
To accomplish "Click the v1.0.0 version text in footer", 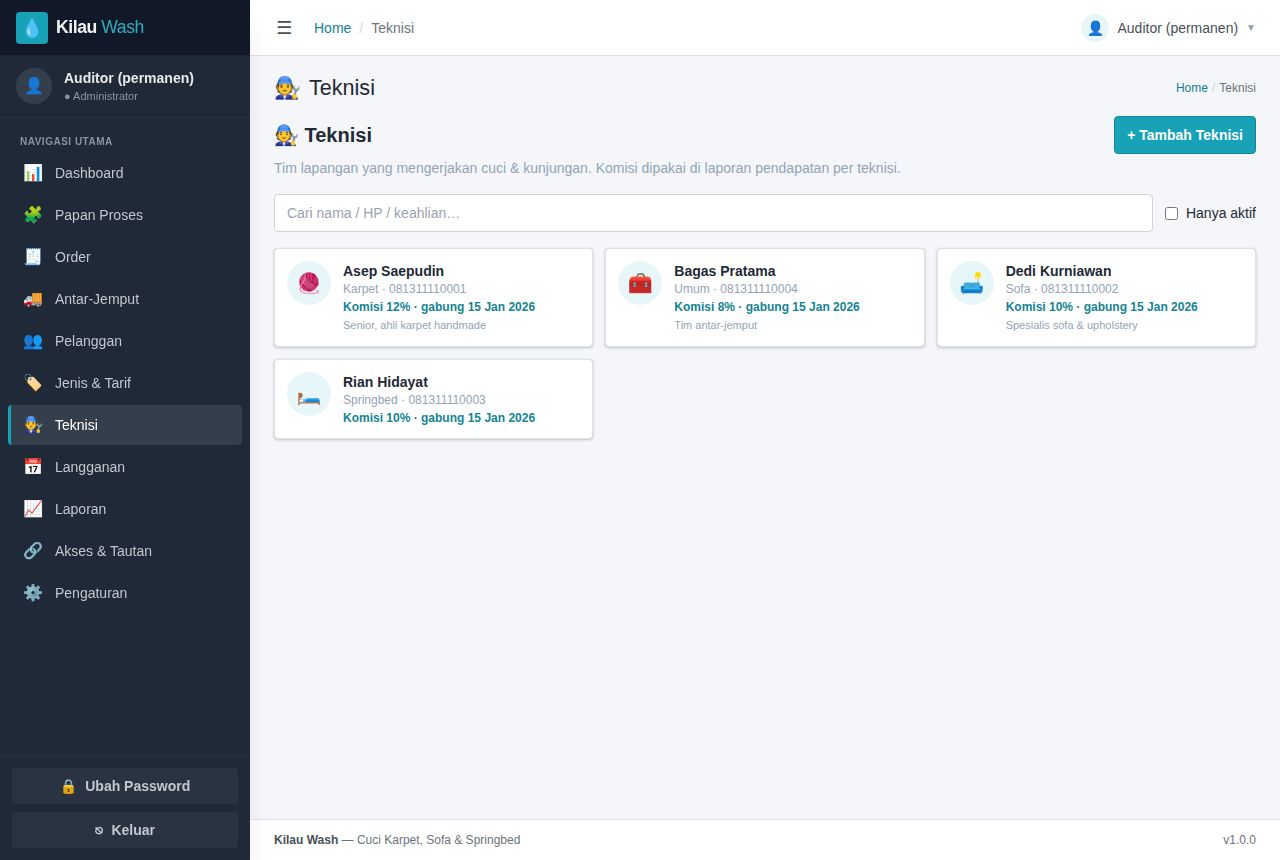I will coord(1239,840).
